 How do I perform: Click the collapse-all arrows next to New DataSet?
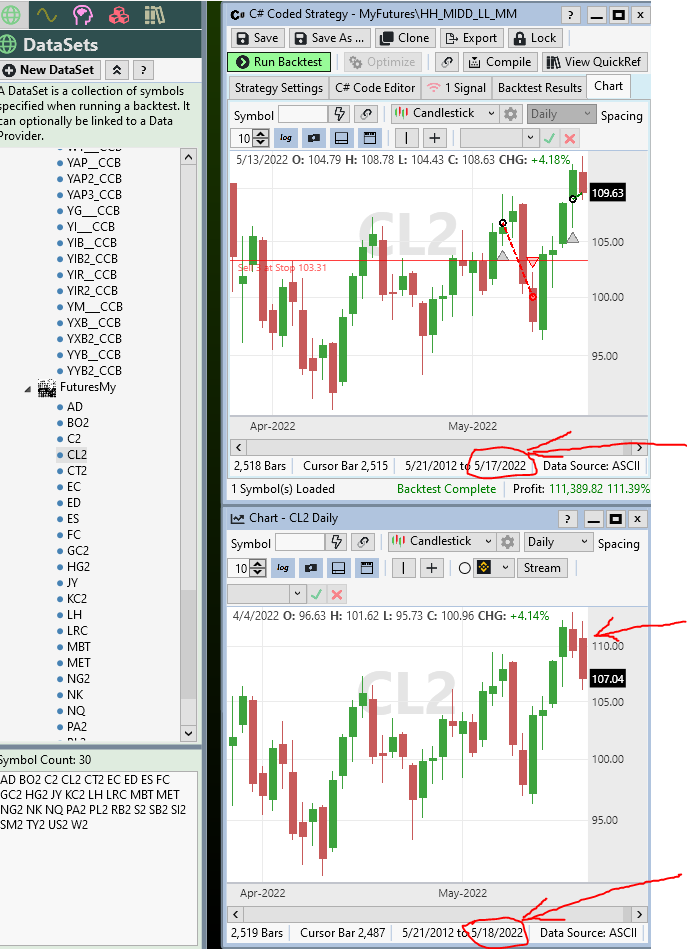pos(117,70)
